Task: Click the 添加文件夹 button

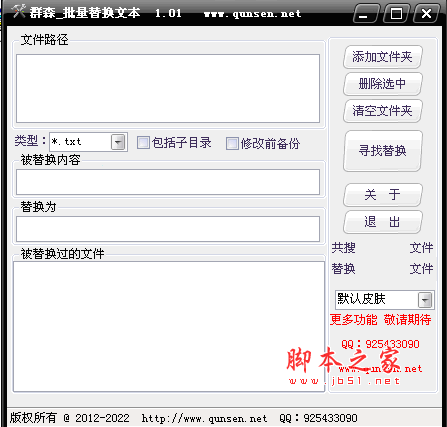Action: tap(382, 57)
